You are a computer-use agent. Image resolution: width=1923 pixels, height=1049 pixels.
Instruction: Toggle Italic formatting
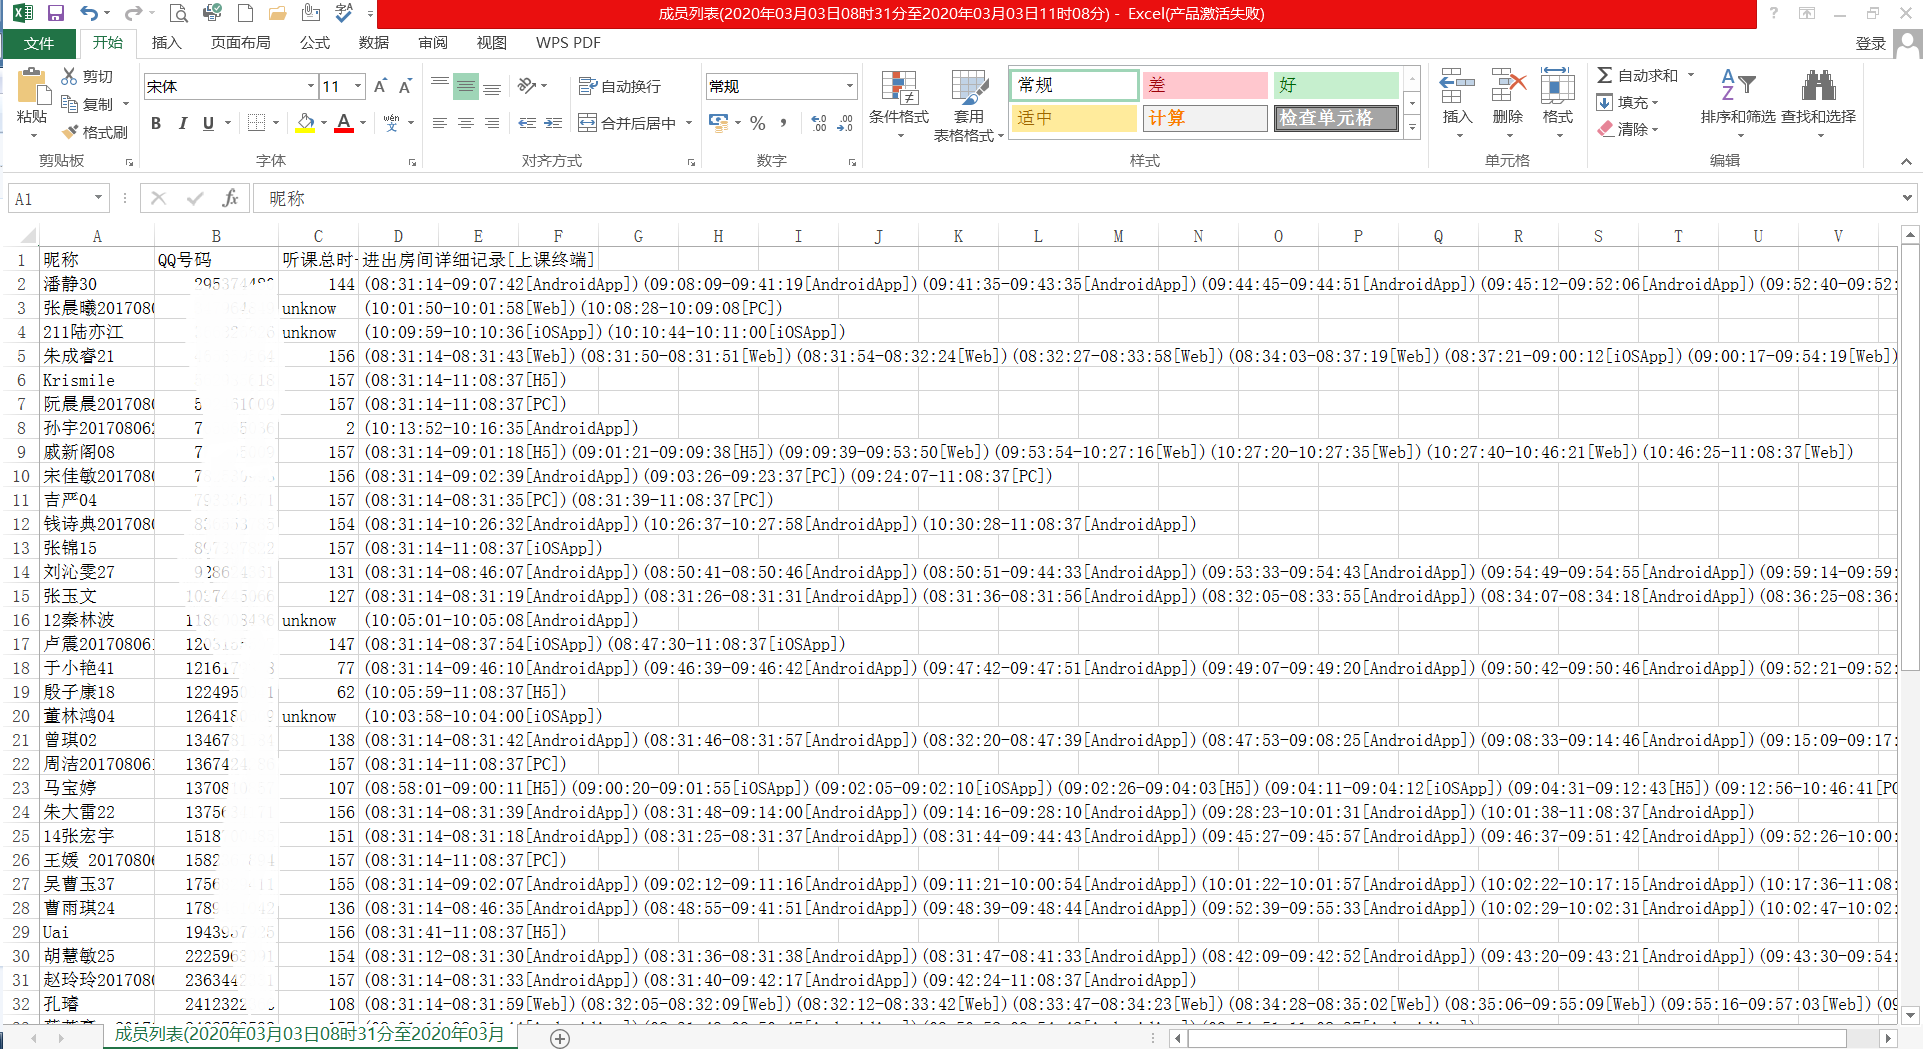pos(182,123)
